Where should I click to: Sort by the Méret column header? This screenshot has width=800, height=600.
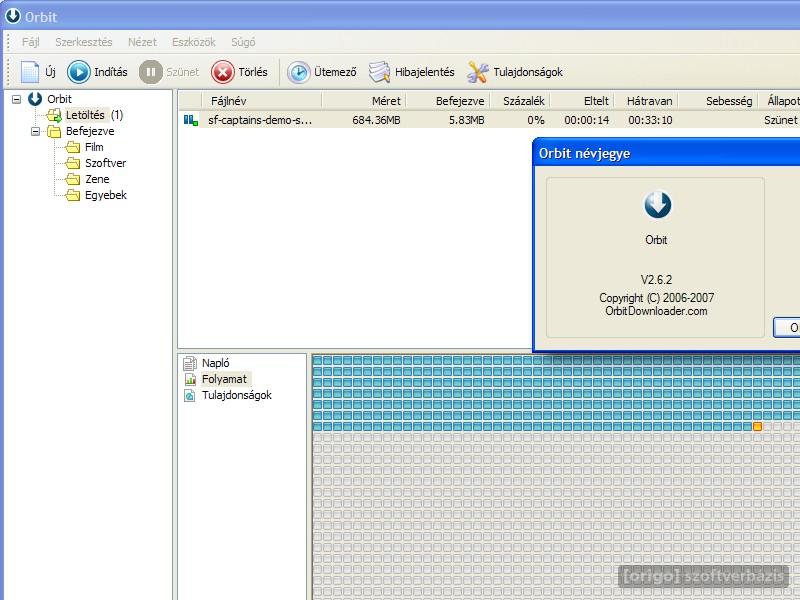point(363,101)
